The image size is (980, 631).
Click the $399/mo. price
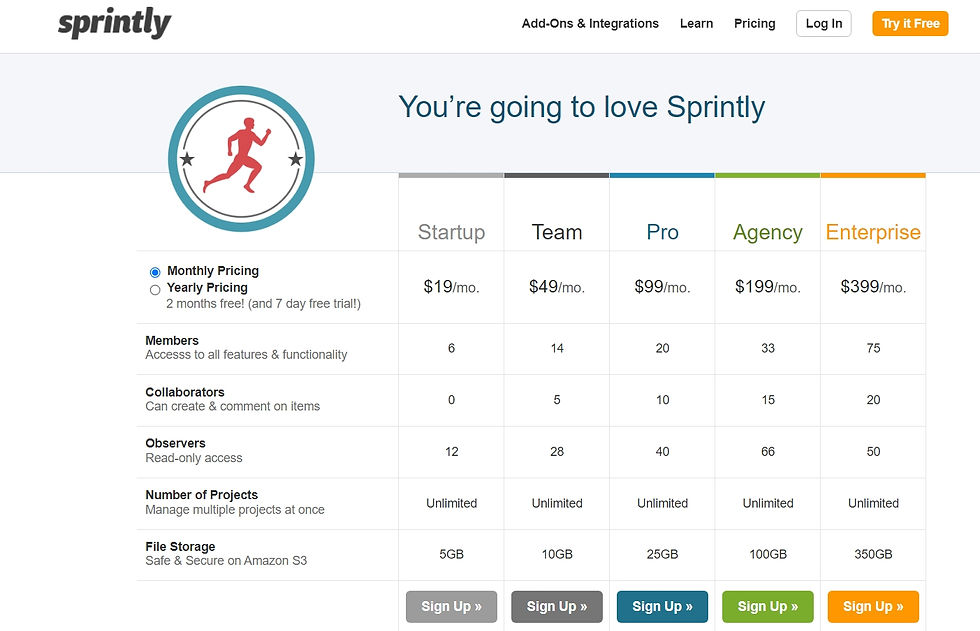pyautogui.click(x=873, y=287)
